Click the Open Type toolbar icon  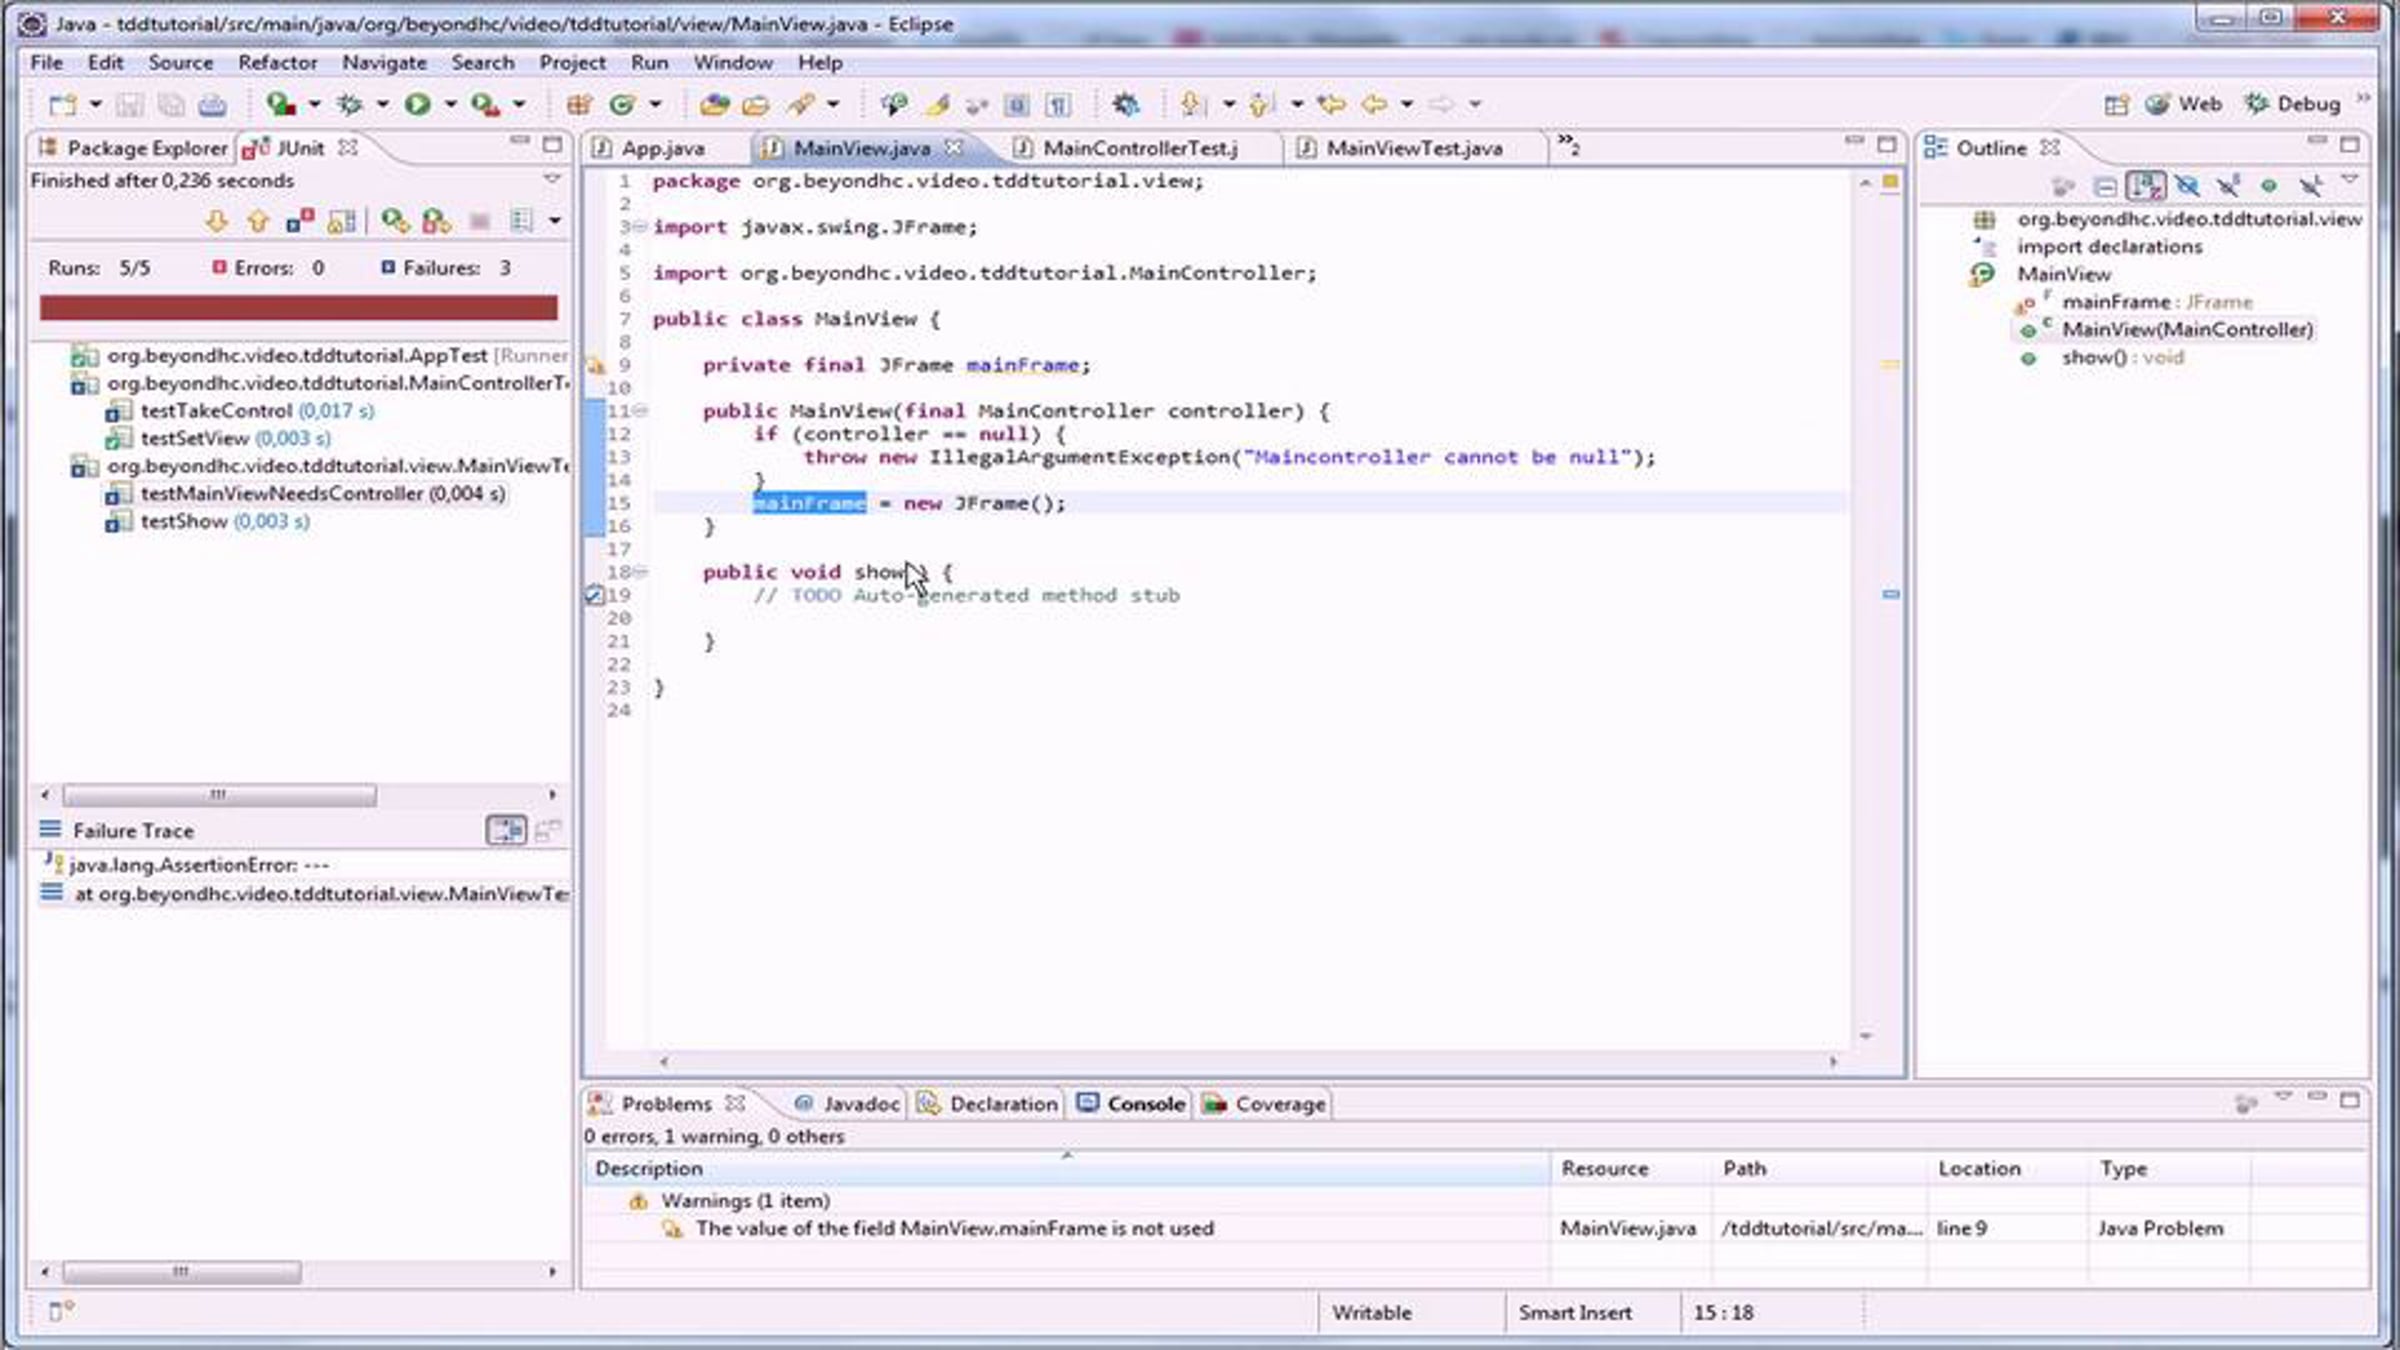[x=714, y=104]
